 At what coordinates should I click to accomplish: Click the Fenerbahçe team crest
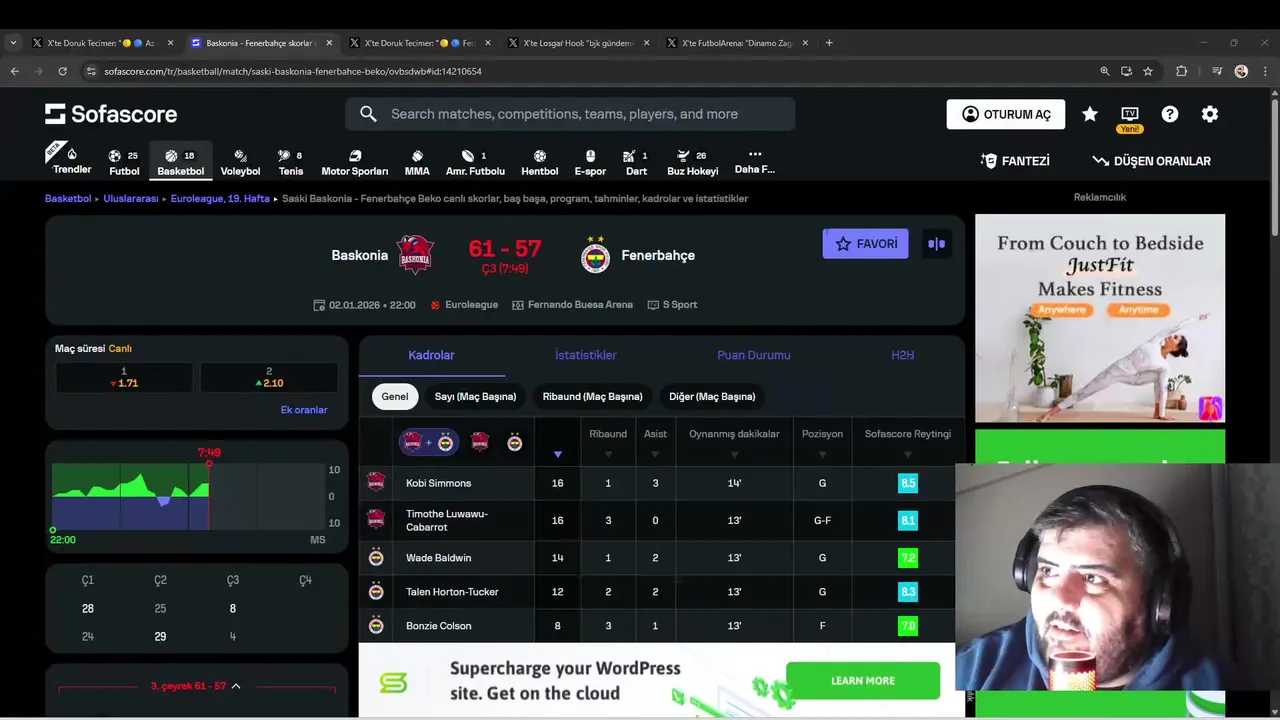pos(595,255)
